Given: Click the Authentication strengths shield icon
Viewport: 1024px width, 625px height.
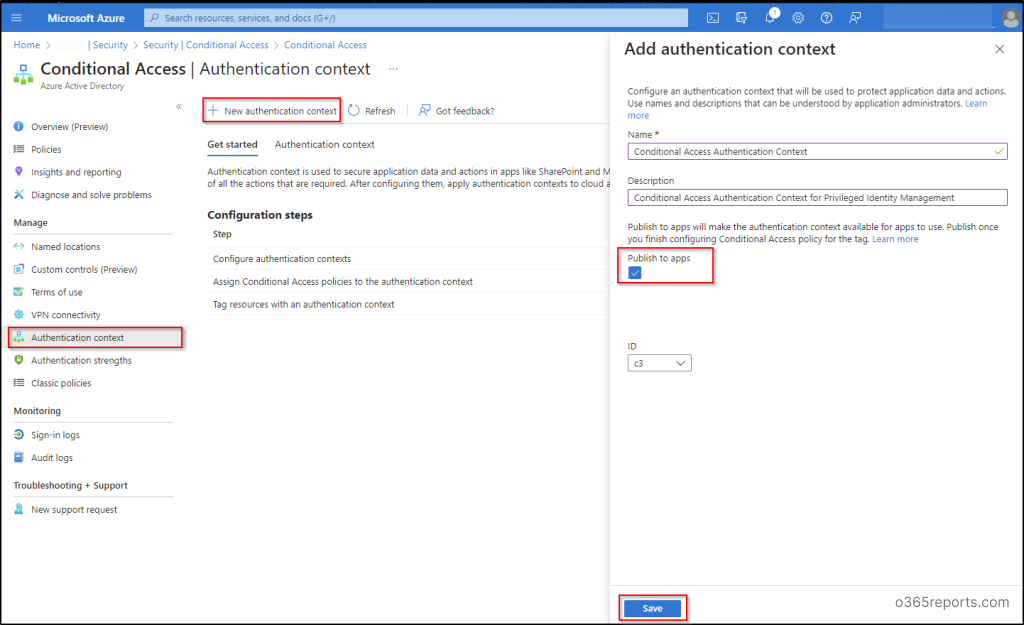Looking at the screenshot, I should 18,360.
